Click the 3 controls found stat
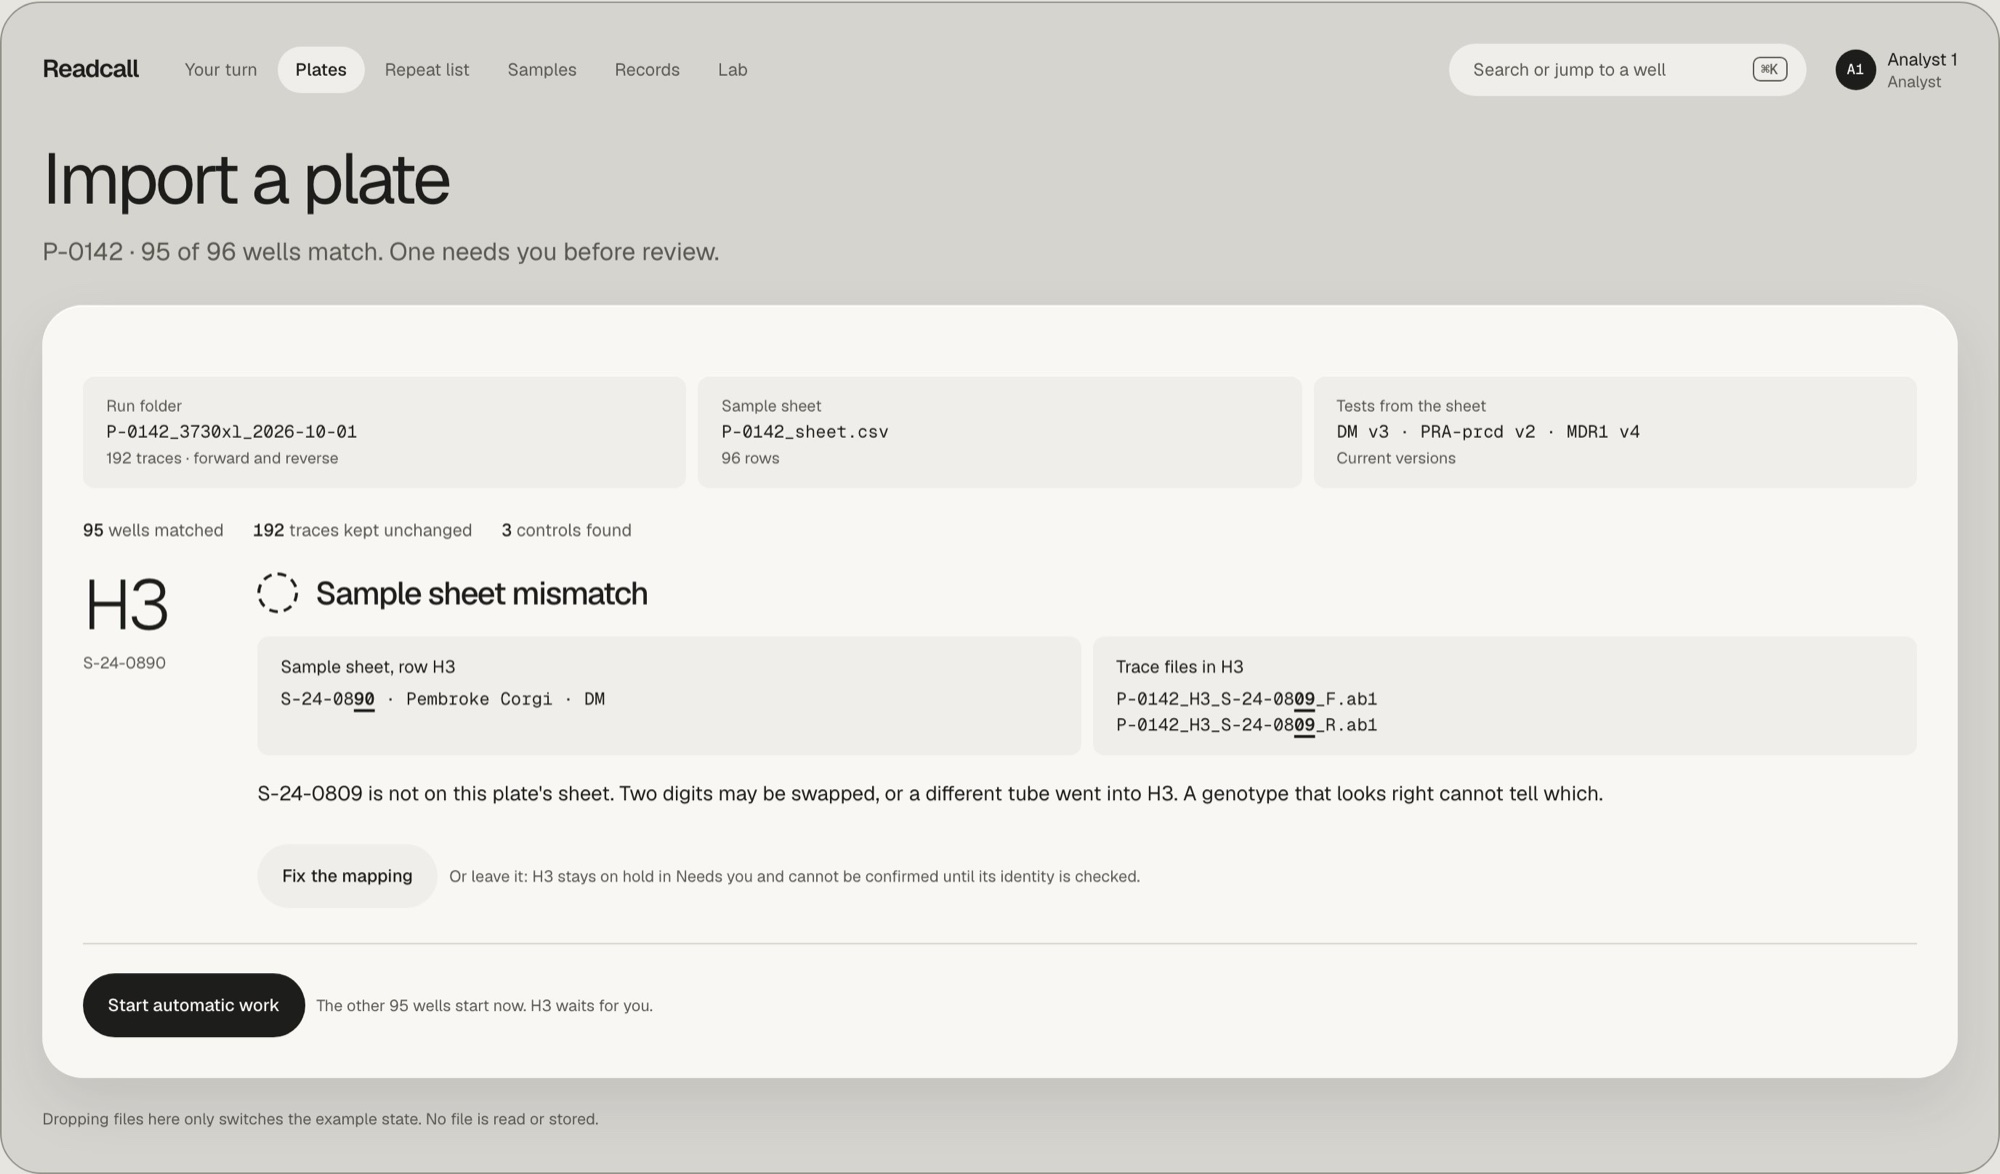The width and height of the screenshot is (2000, 1174). pos(566,530)
